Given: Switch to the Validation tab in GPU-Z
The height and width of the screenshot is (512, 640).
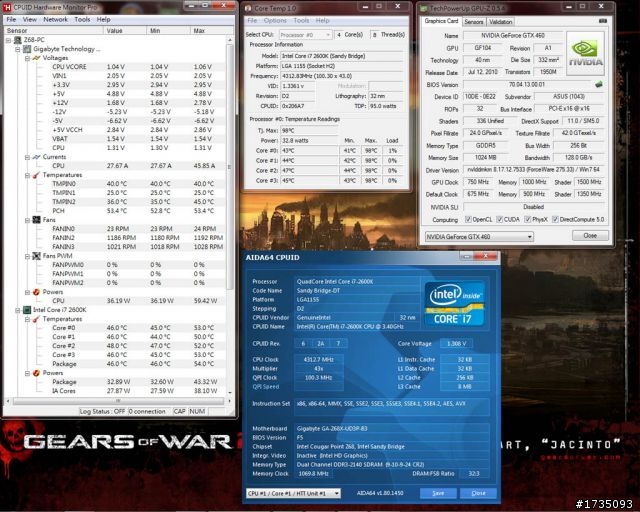Looking at the screenshot, I should 500,22.
